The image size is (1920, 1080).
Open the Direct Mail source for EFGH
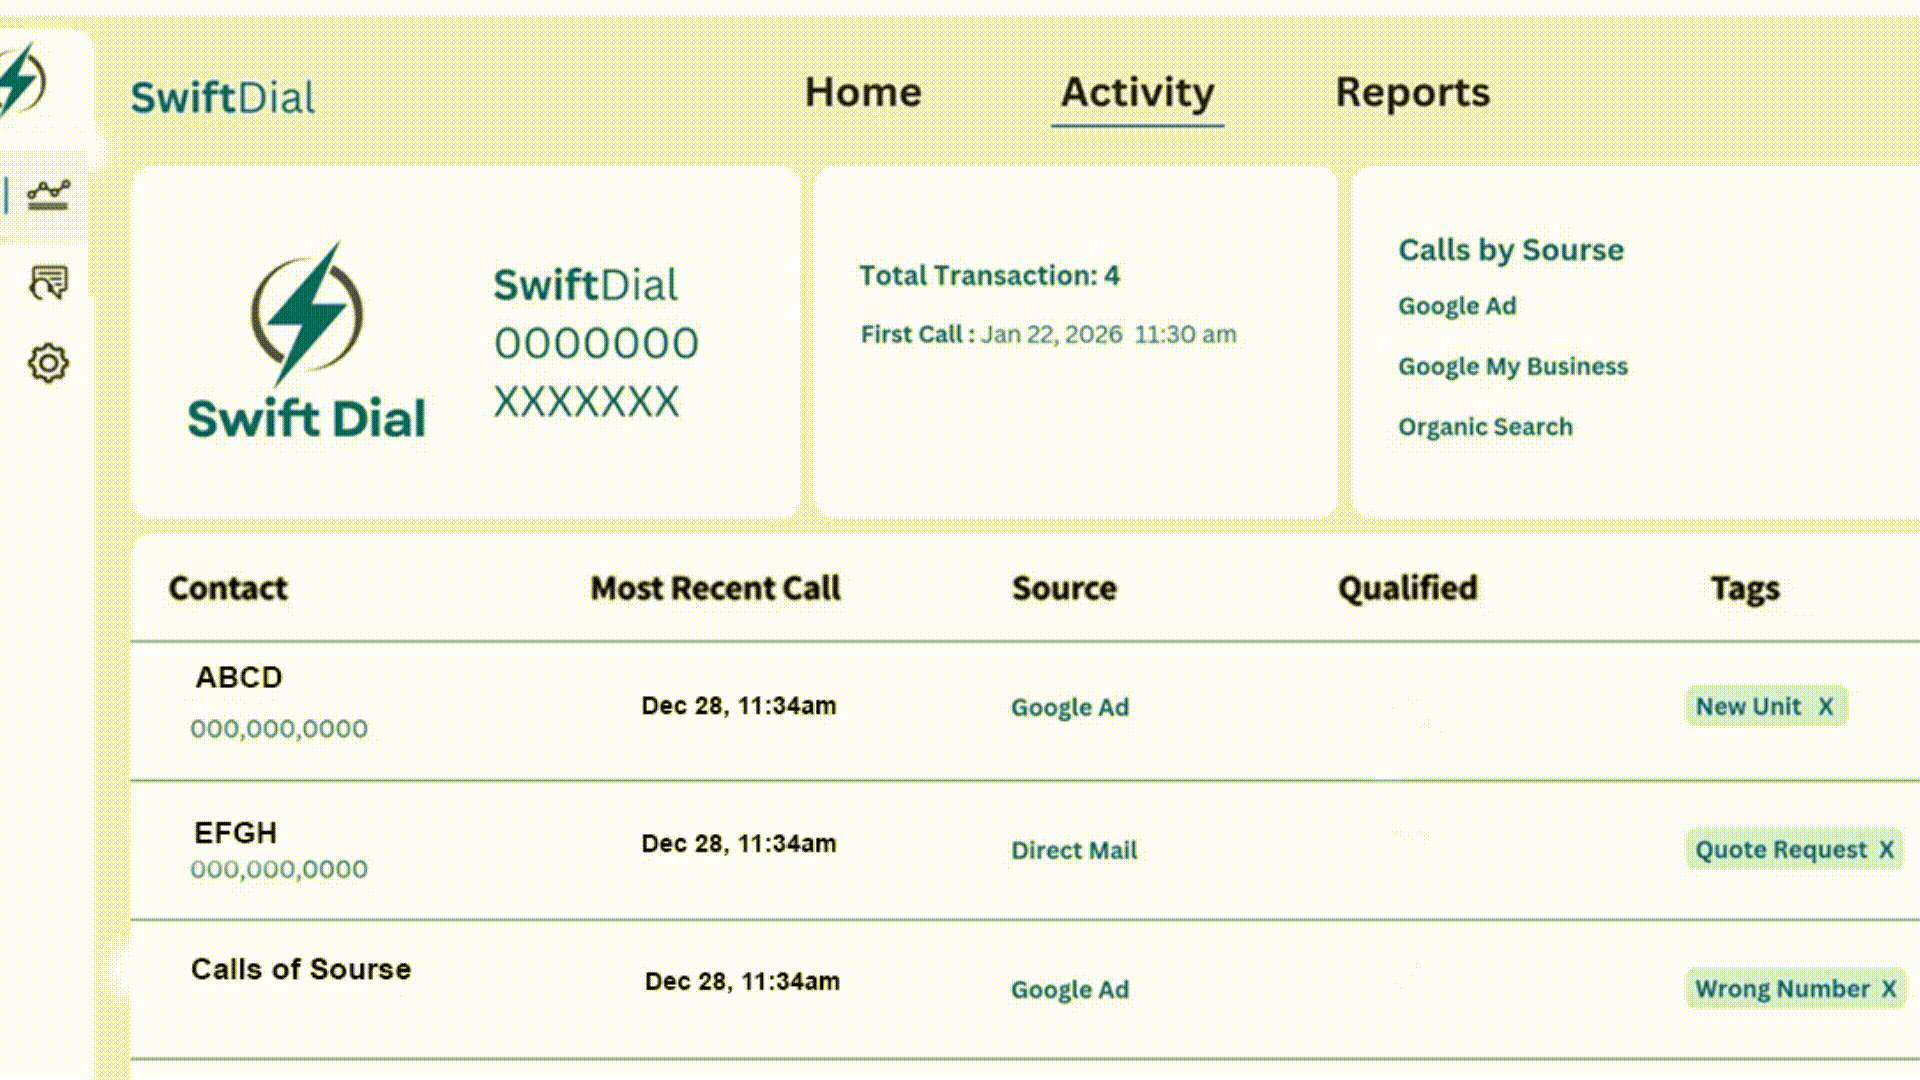(x=1074, y=851)
